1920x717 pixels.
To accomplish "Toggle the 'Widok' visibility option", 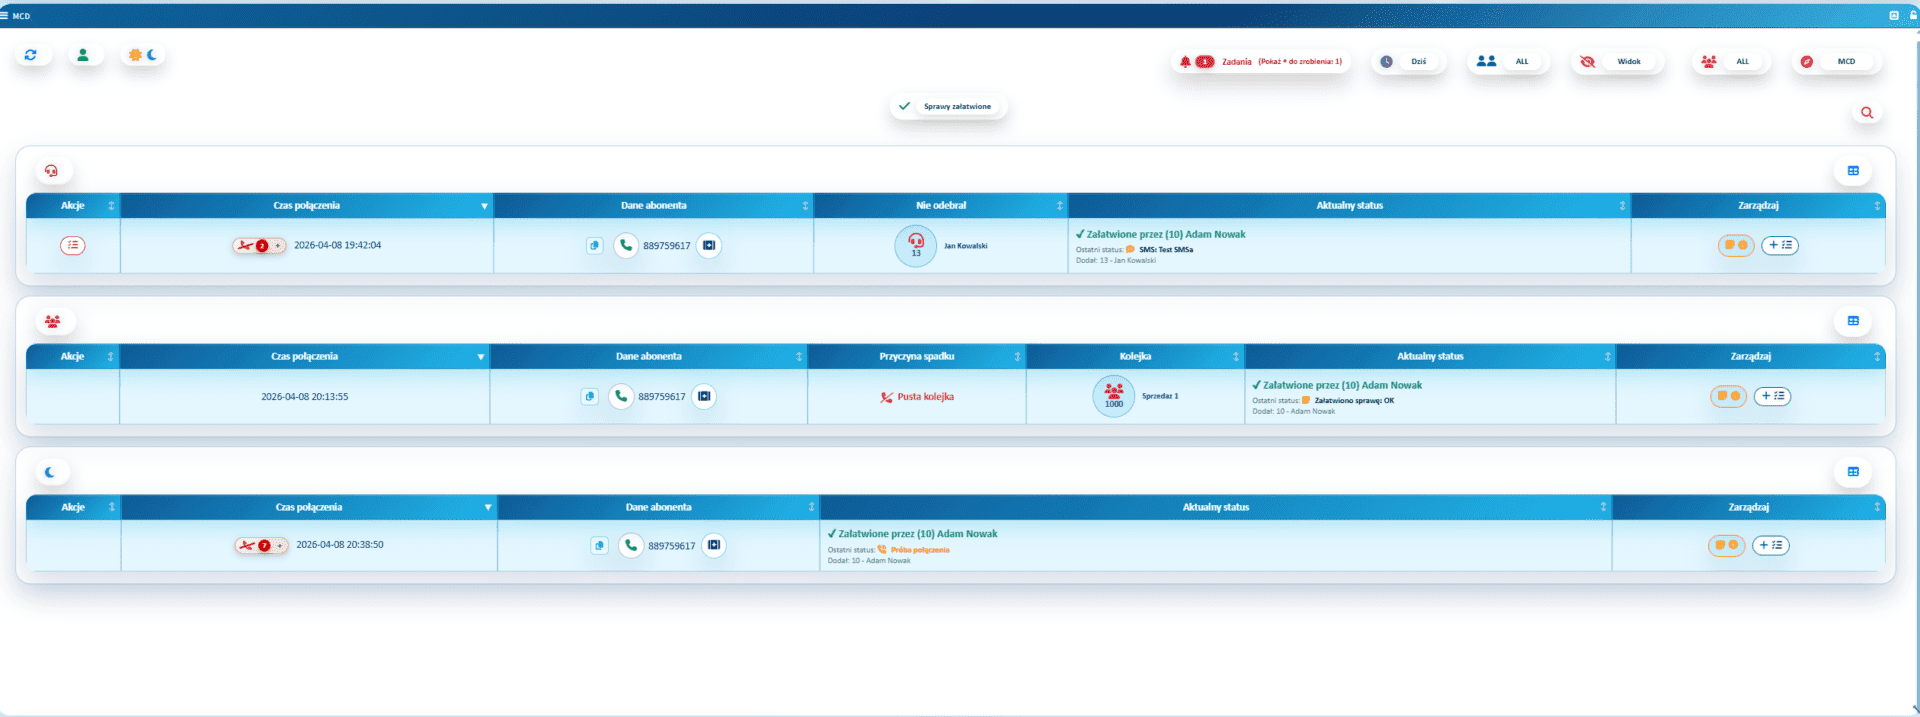I will pyautogui.click(x=1616, y=62).
